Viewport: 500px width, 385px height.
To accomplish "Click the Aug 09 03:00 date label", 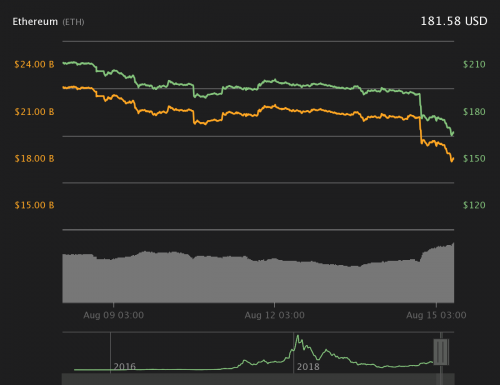I will point(113,315).
